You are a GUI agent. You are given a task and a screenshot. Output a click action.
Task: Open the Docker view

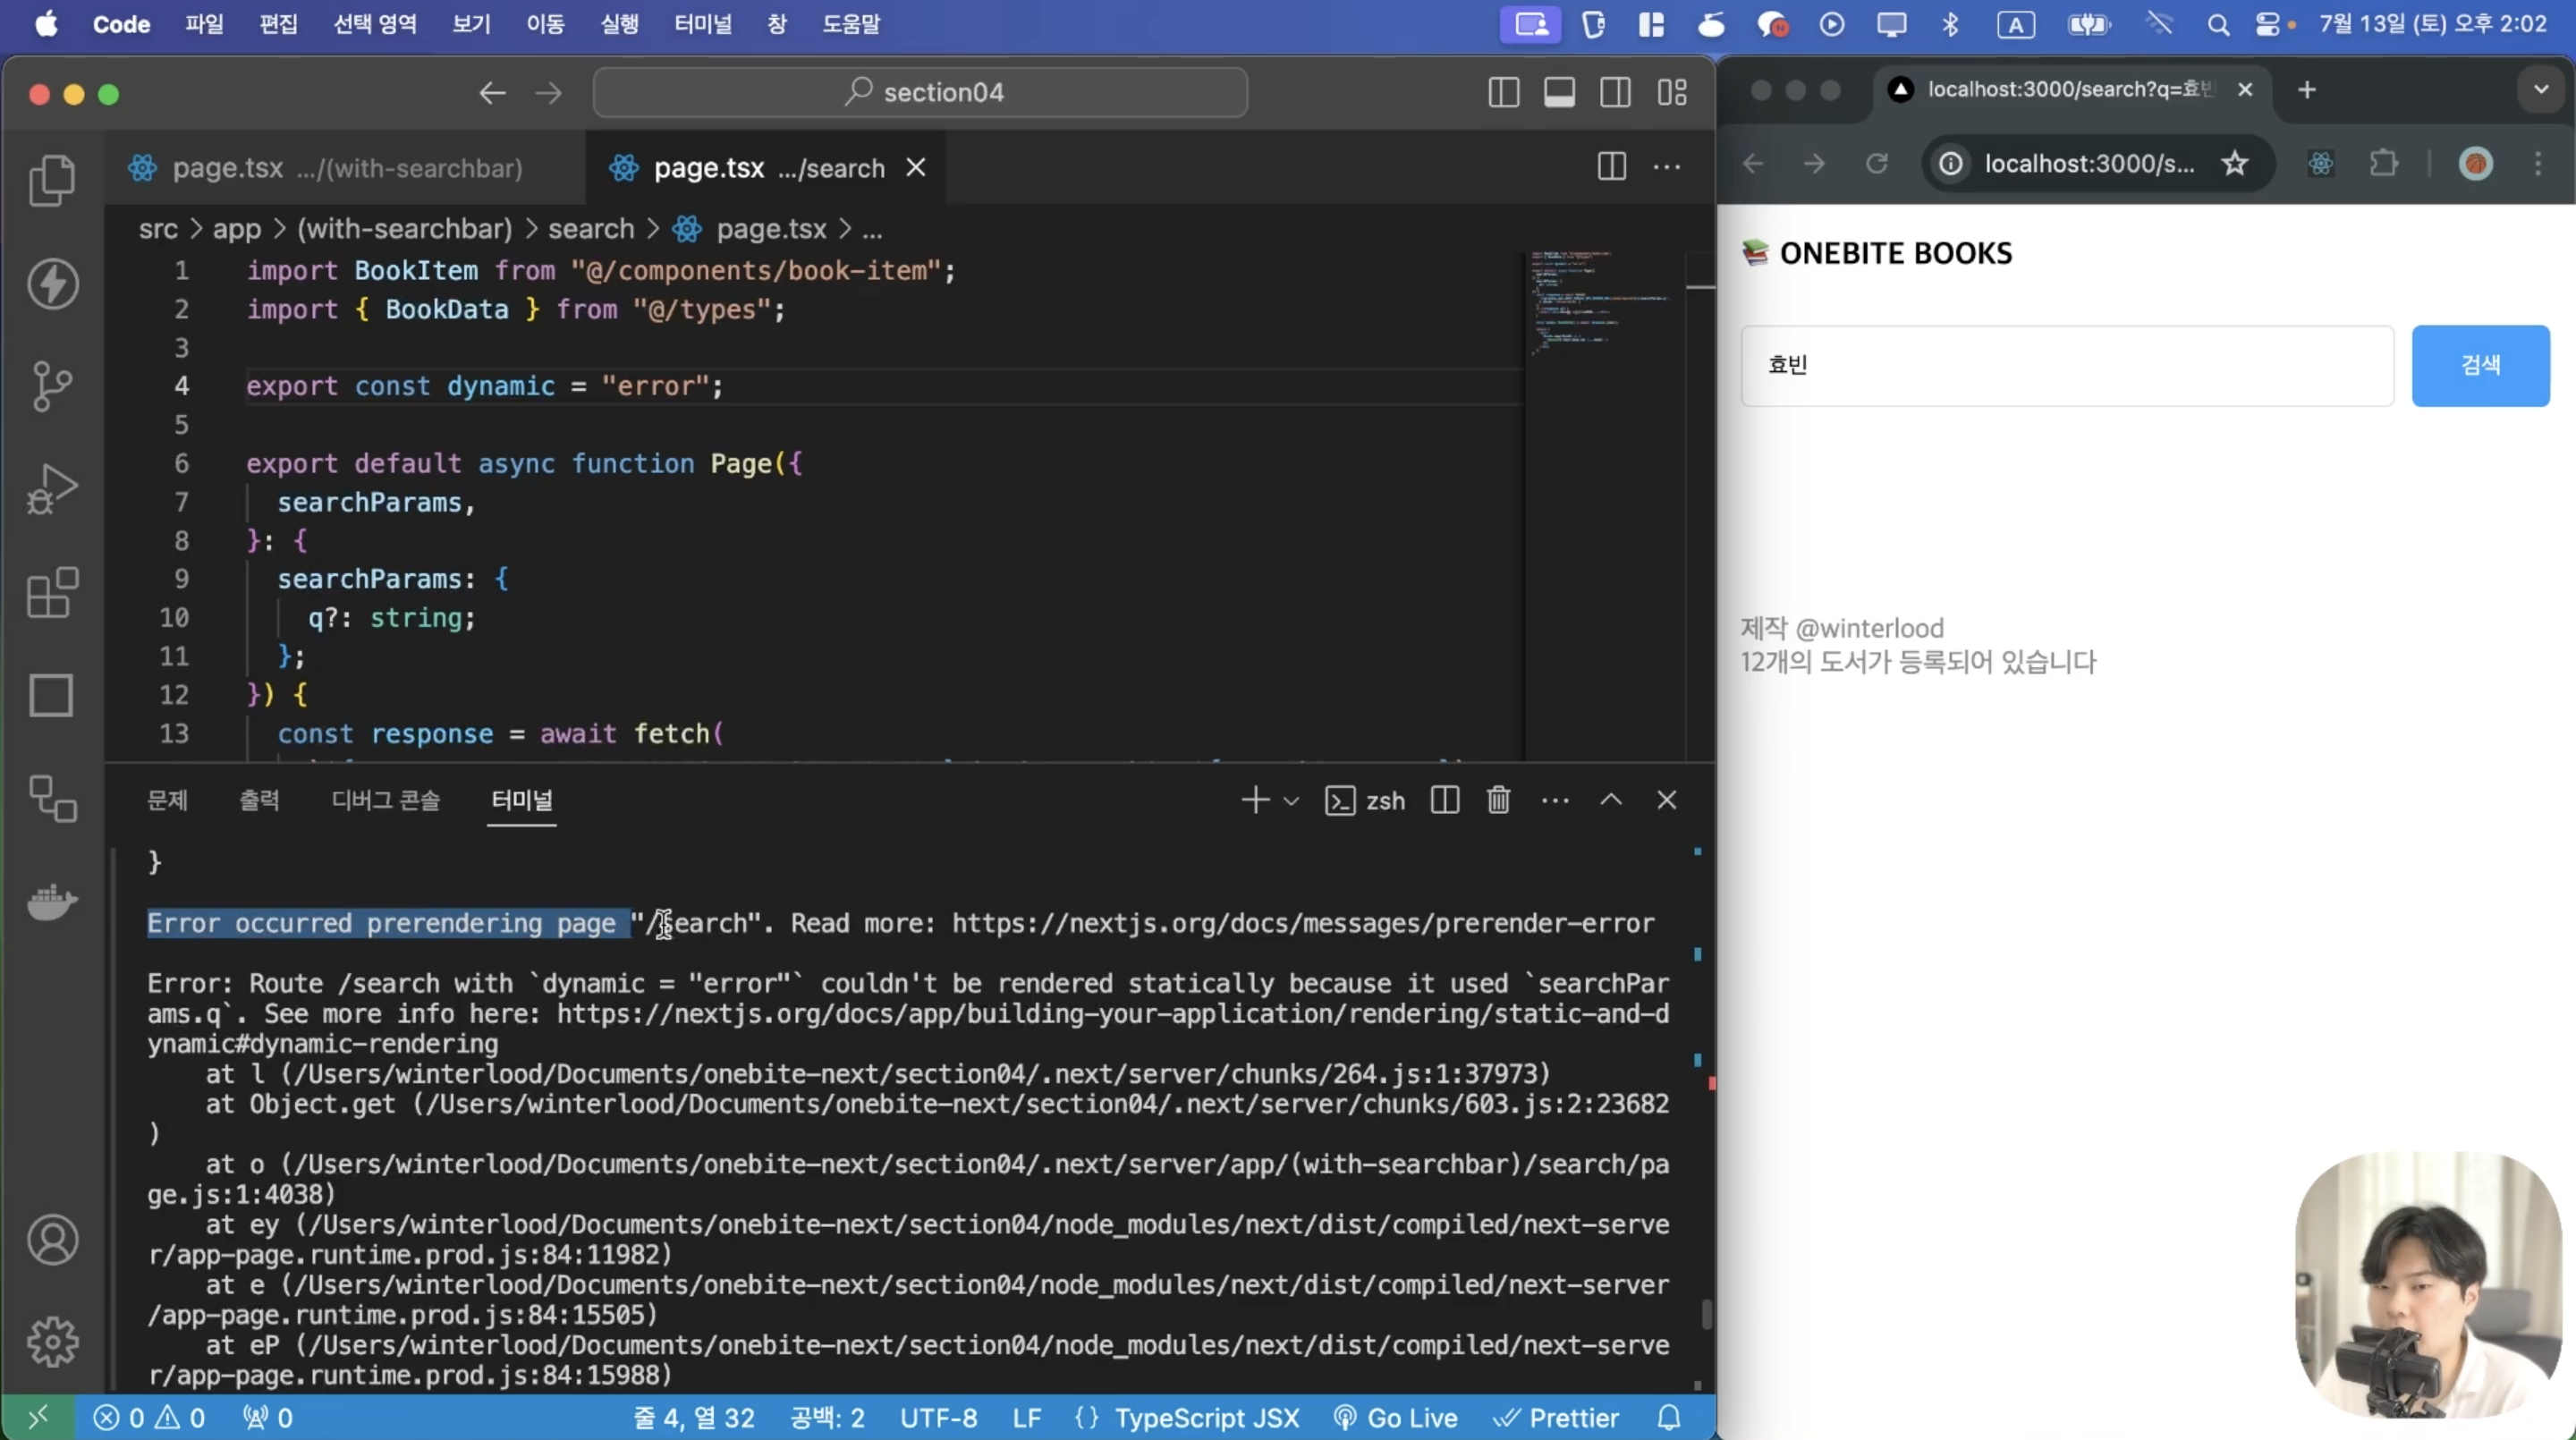pos(52,902)
